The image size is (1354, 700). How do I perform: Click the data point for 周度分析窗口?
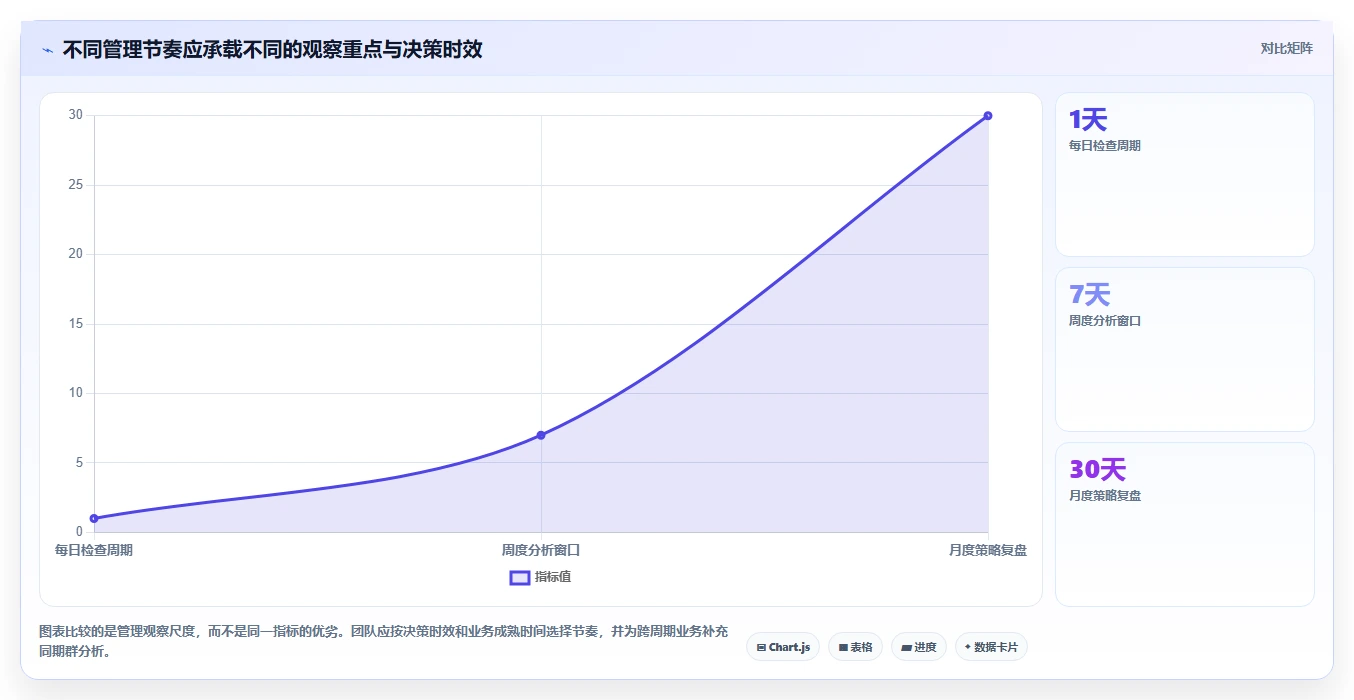[541, 435]
